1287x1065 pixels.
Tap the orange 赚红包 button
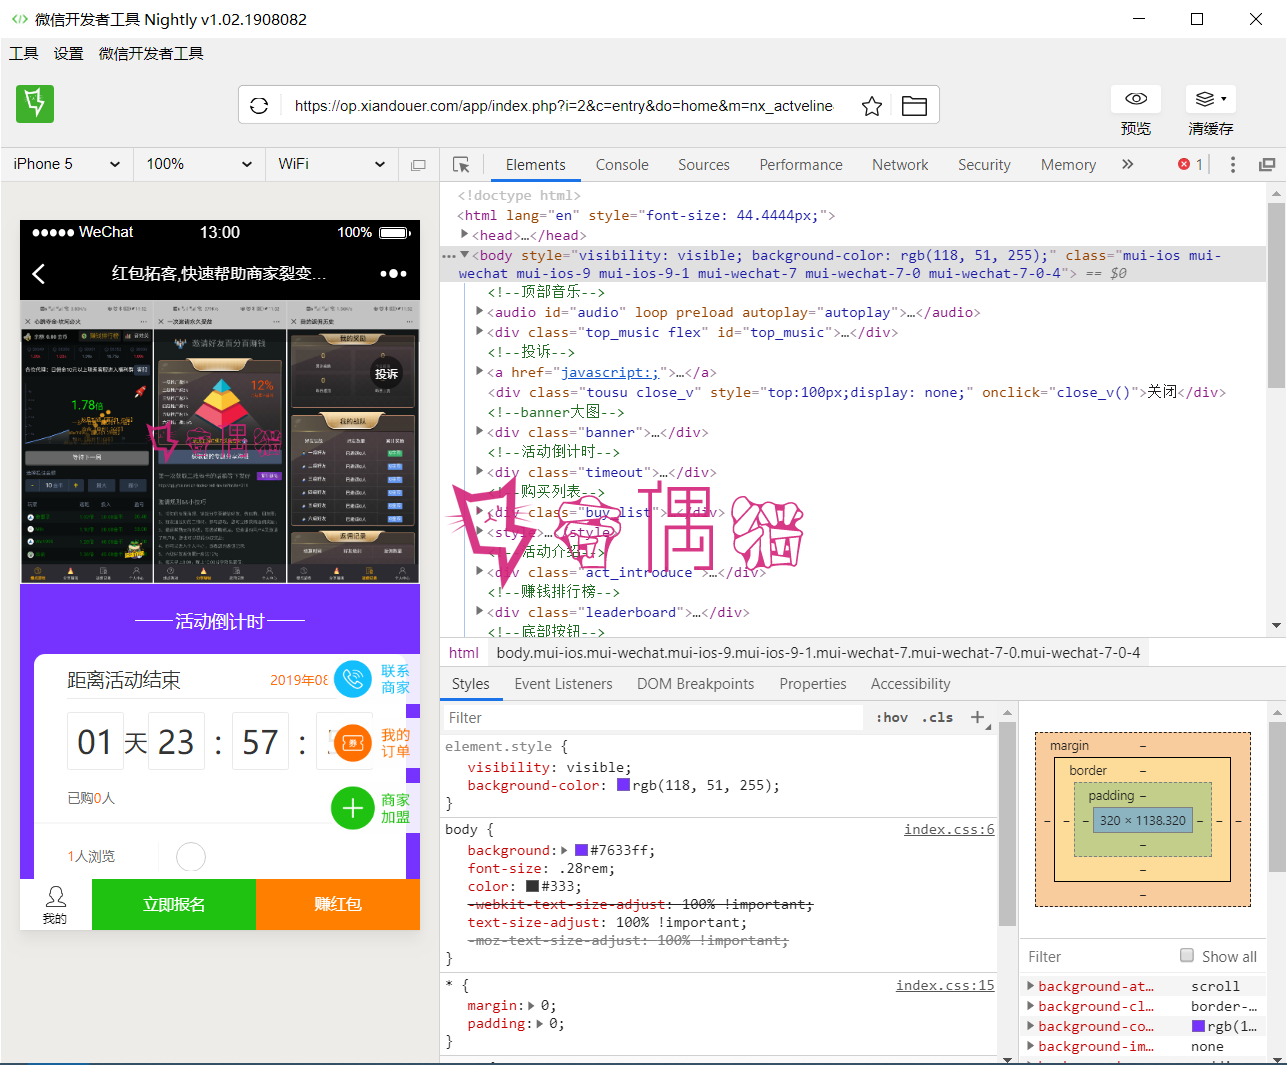tap(338, 904)
